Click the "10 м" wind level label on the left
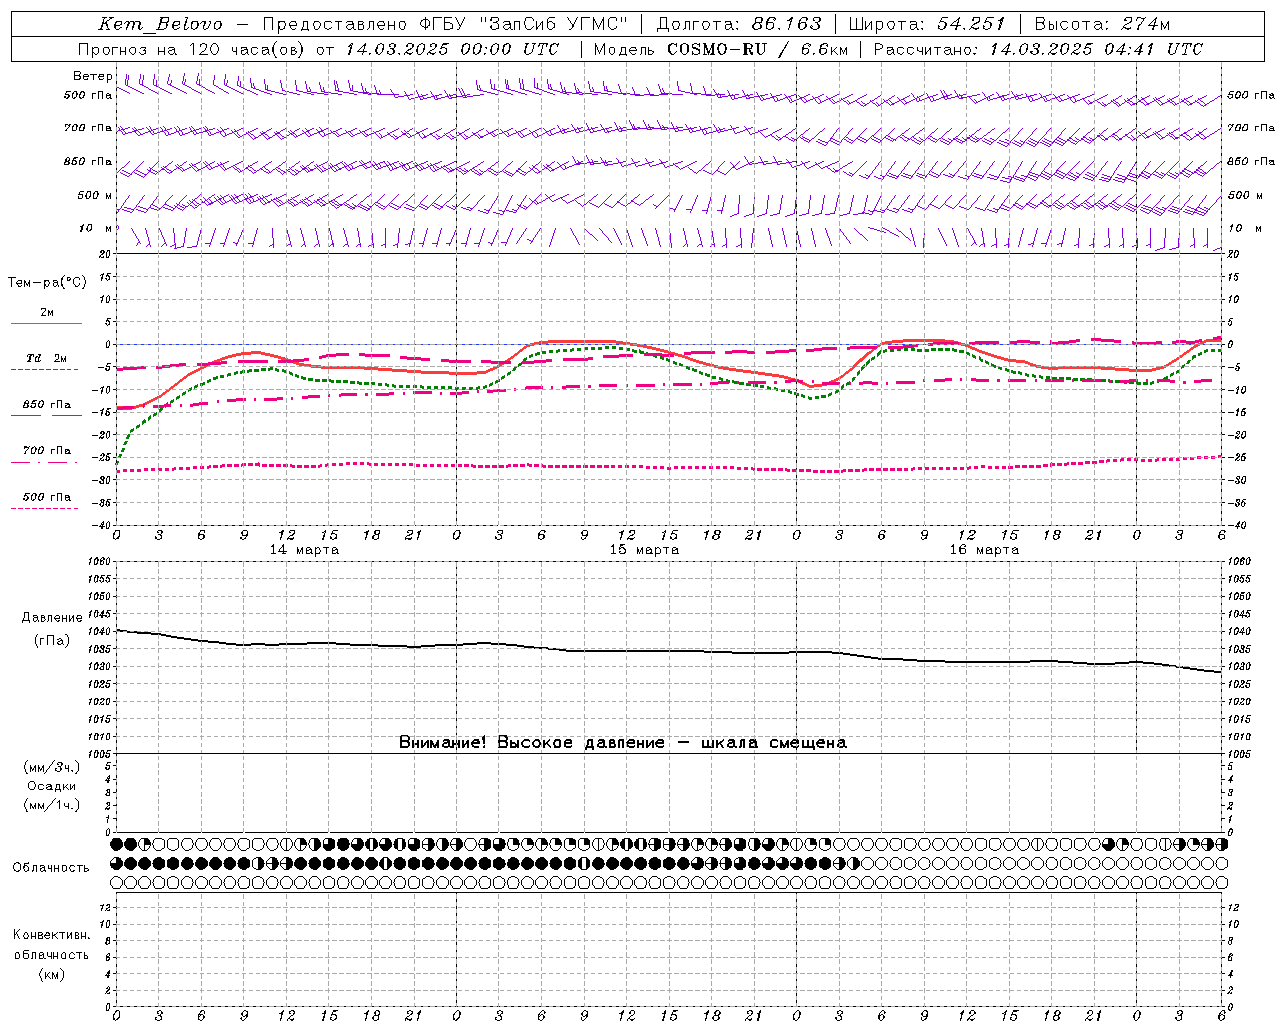This screenshot has height=1024, width=1280. (x=96, y=228)
